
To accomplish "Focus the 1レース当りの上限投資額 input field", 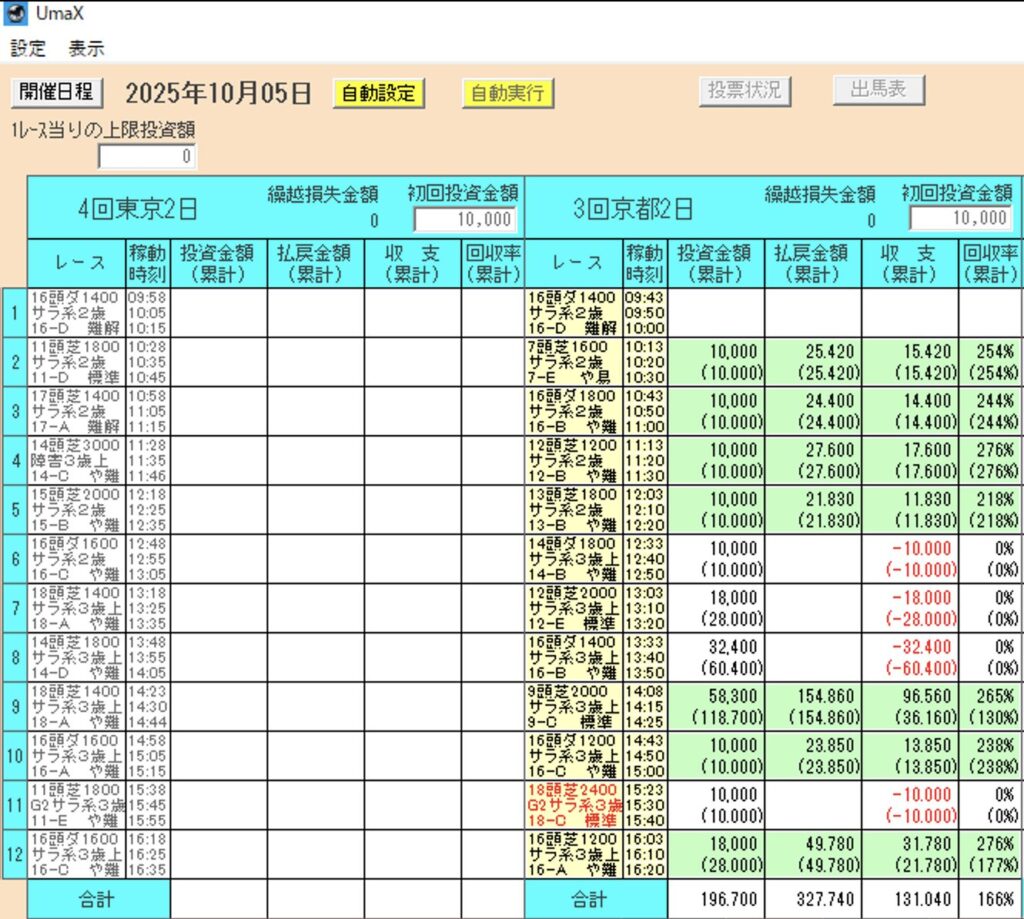I will pos(148,157).
